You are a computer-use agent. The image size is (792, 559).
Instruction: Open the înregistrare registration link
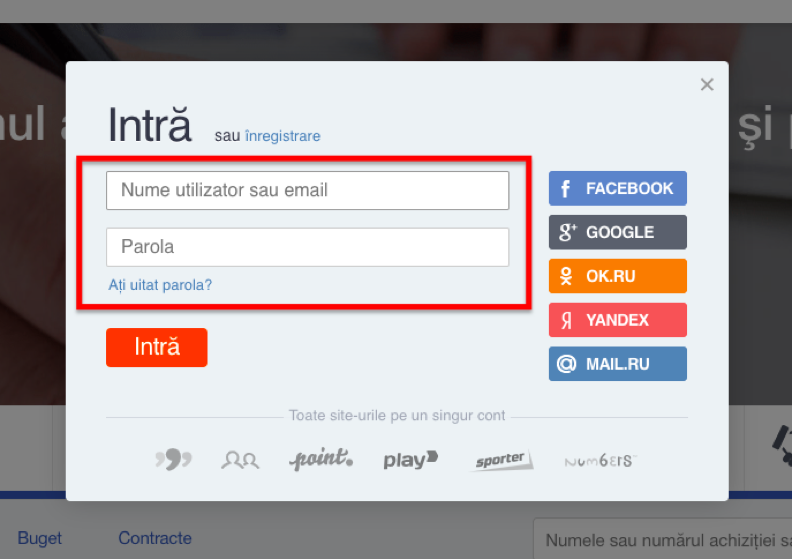coord(282,136)
